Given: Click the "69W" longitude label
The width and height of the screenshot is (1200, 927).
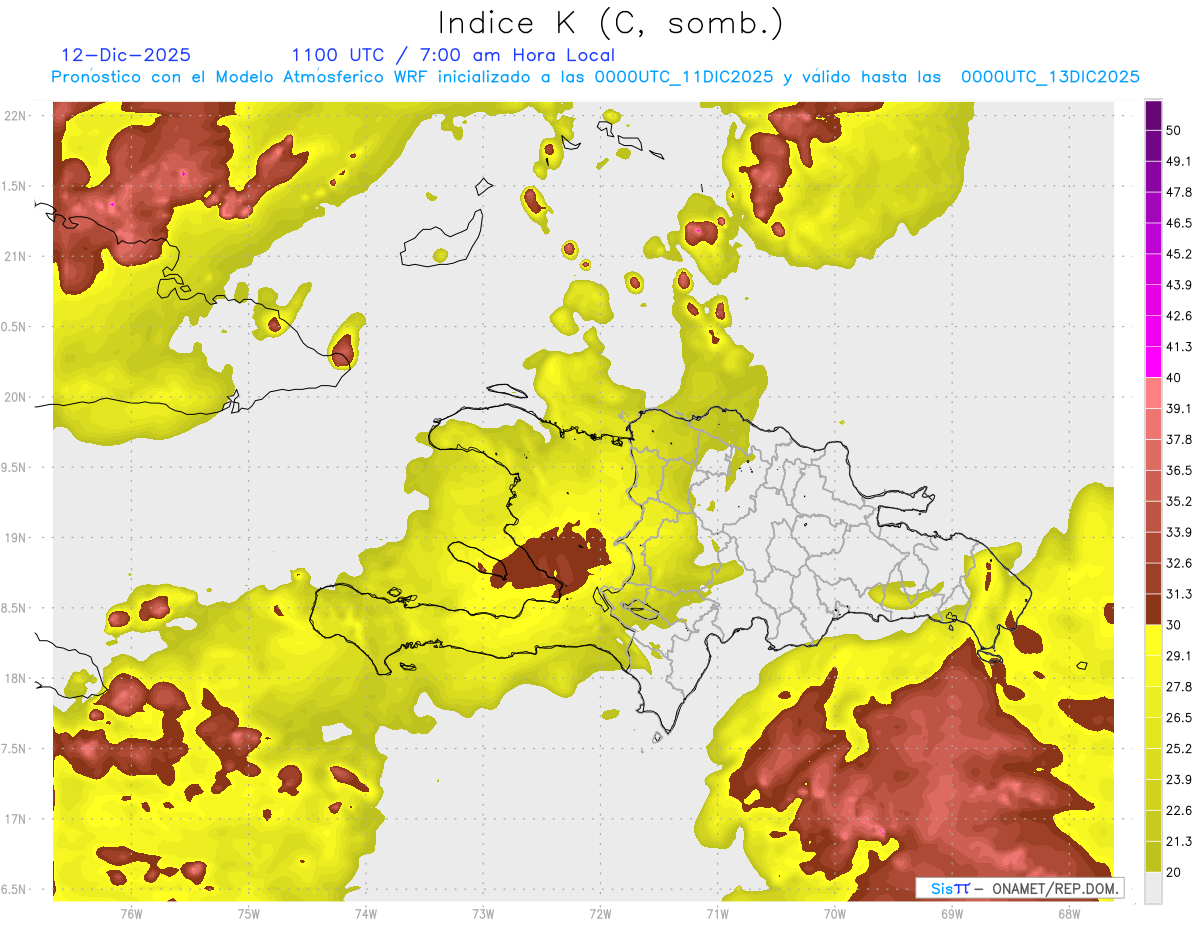Looking at the screenshot, I should click(952, 913).
